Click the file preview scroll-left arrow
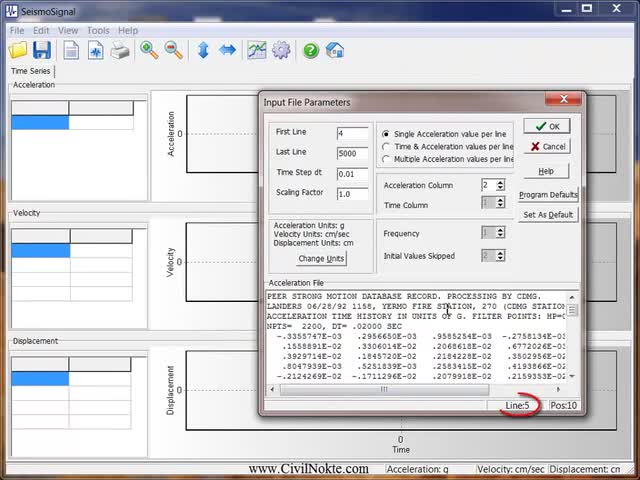640x480 pixels. click(273, 389)
